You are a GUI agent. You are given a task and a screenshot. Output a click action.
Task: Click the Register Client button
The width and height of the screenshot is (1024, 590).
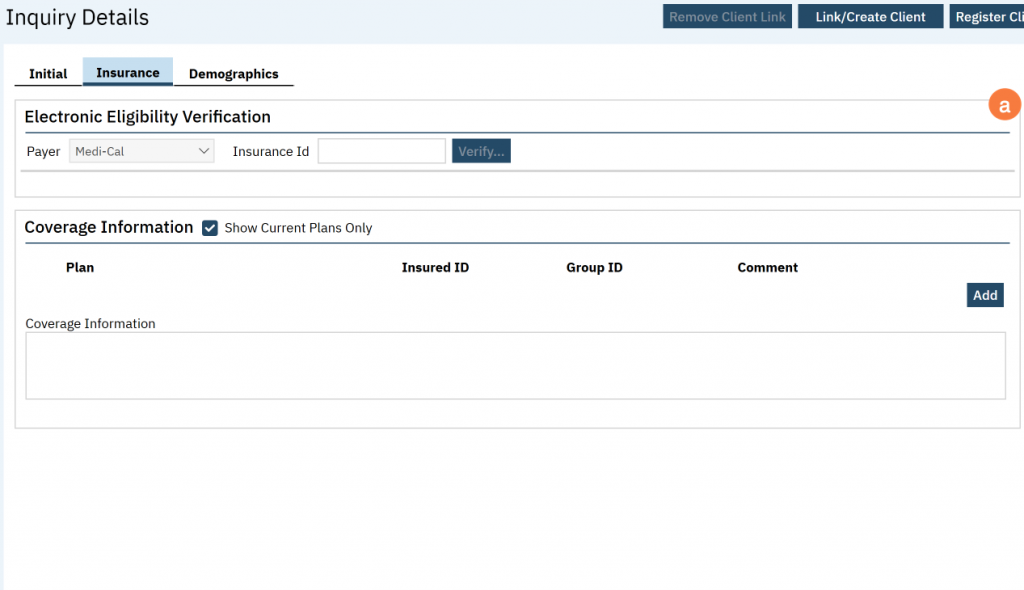pyautogui.click(x=986, y=17)
